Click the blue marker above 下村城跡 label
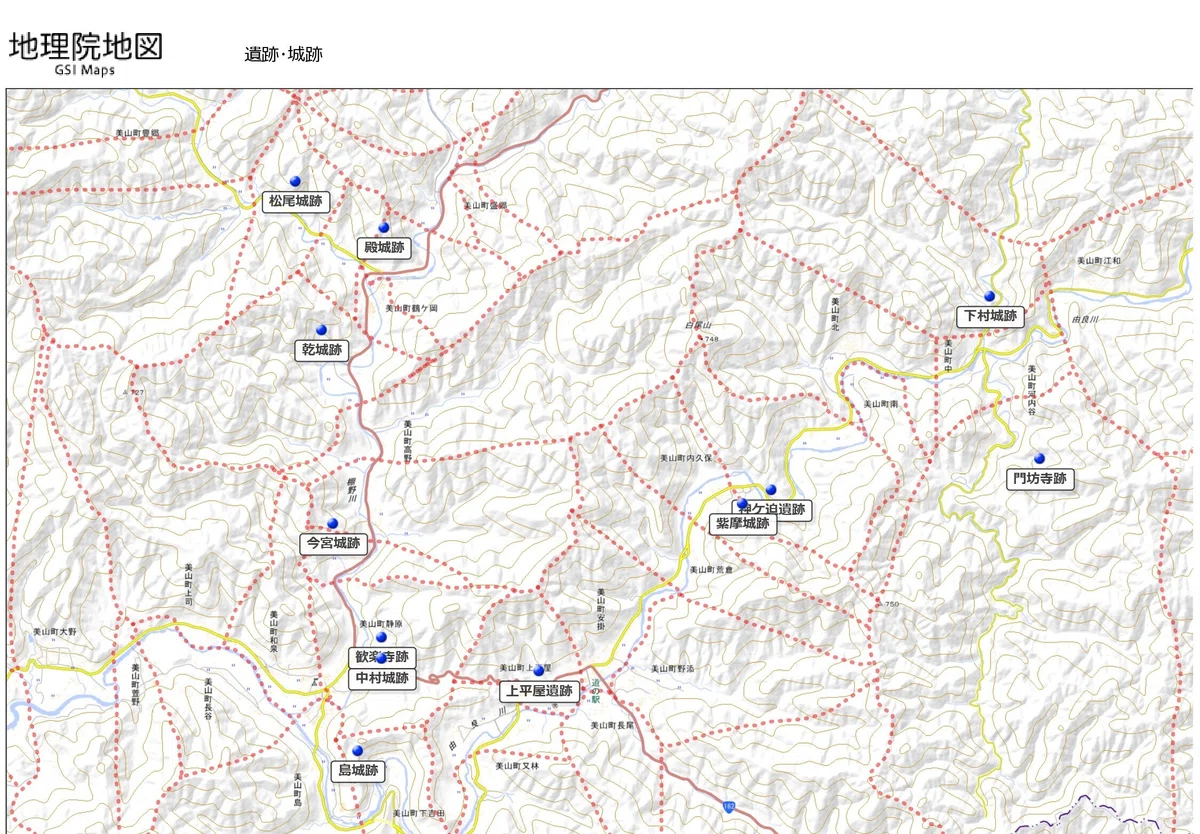Image resolution: width=1200 pixels, height=834 pixels. 989,296
